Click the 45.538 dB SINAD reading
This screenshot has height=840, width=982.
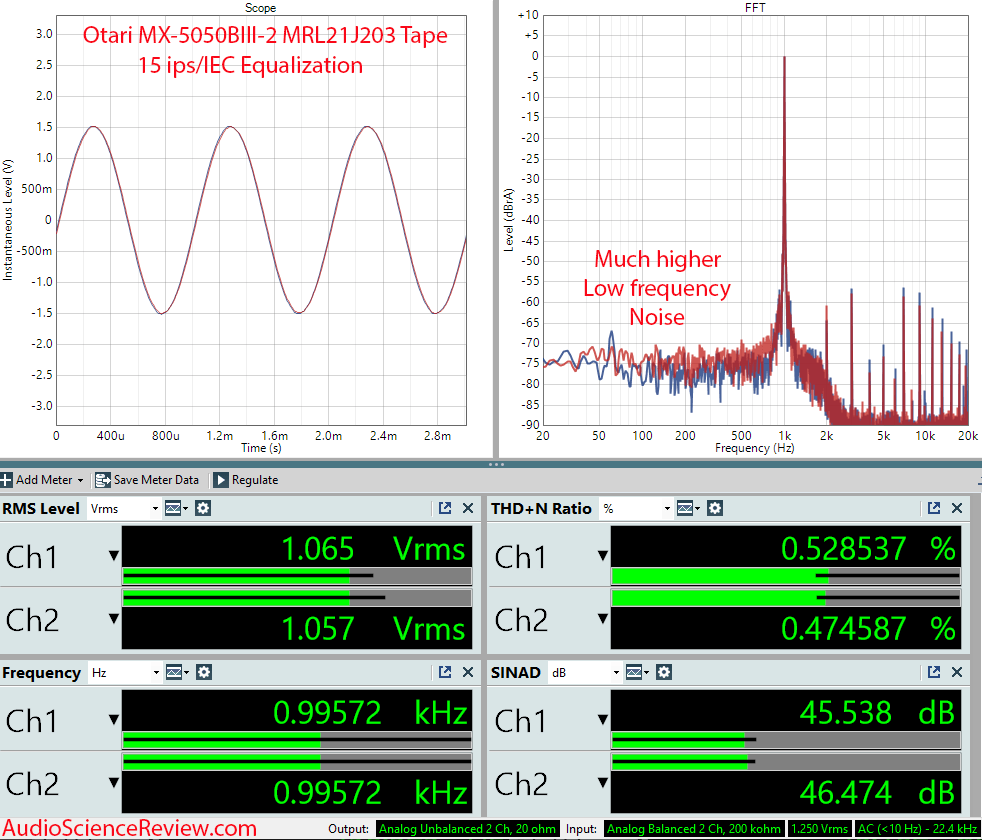pyautogui.click(x=877, y=713)
